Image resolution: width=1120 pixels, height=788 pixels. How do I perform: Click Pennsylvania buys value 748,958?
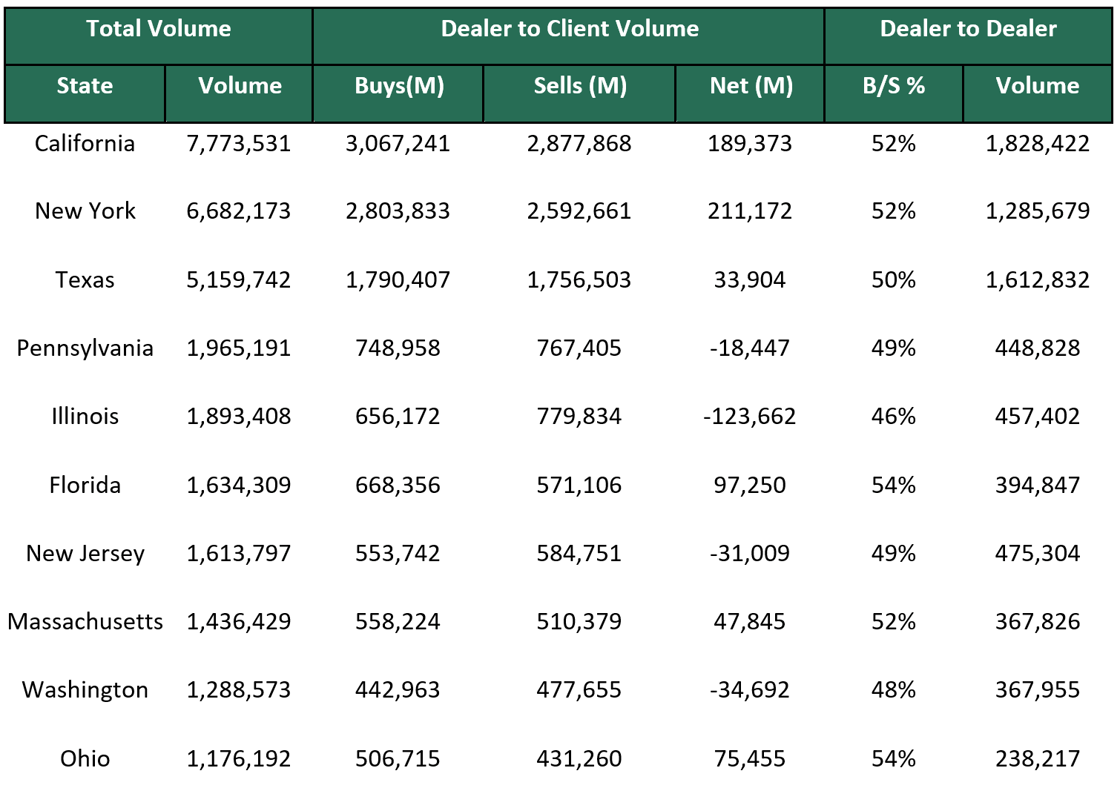398,349
